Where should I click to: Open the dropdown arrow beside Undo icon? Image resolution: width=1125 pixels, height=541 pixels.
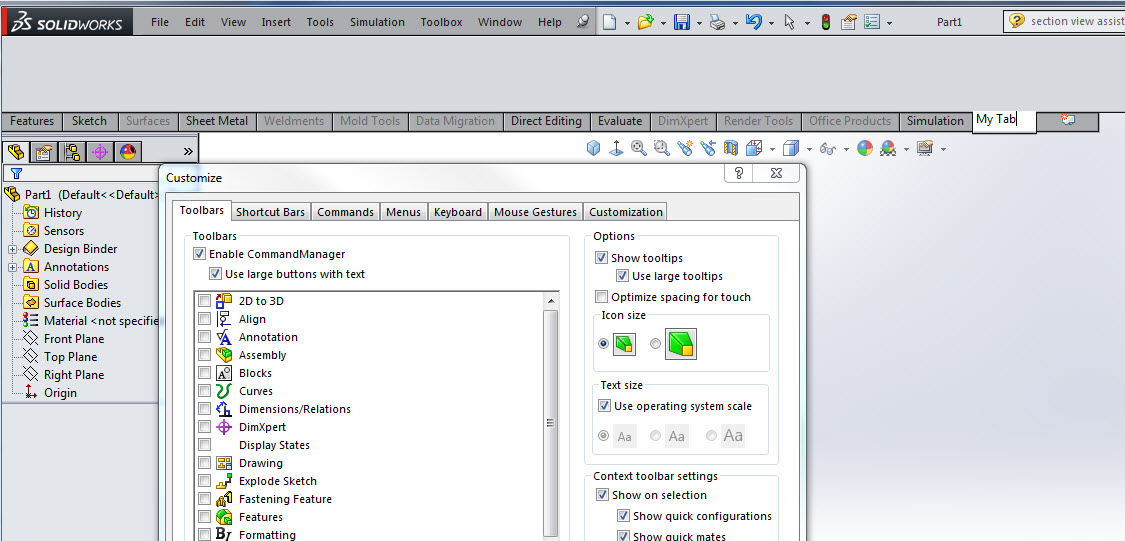point(771,24)
